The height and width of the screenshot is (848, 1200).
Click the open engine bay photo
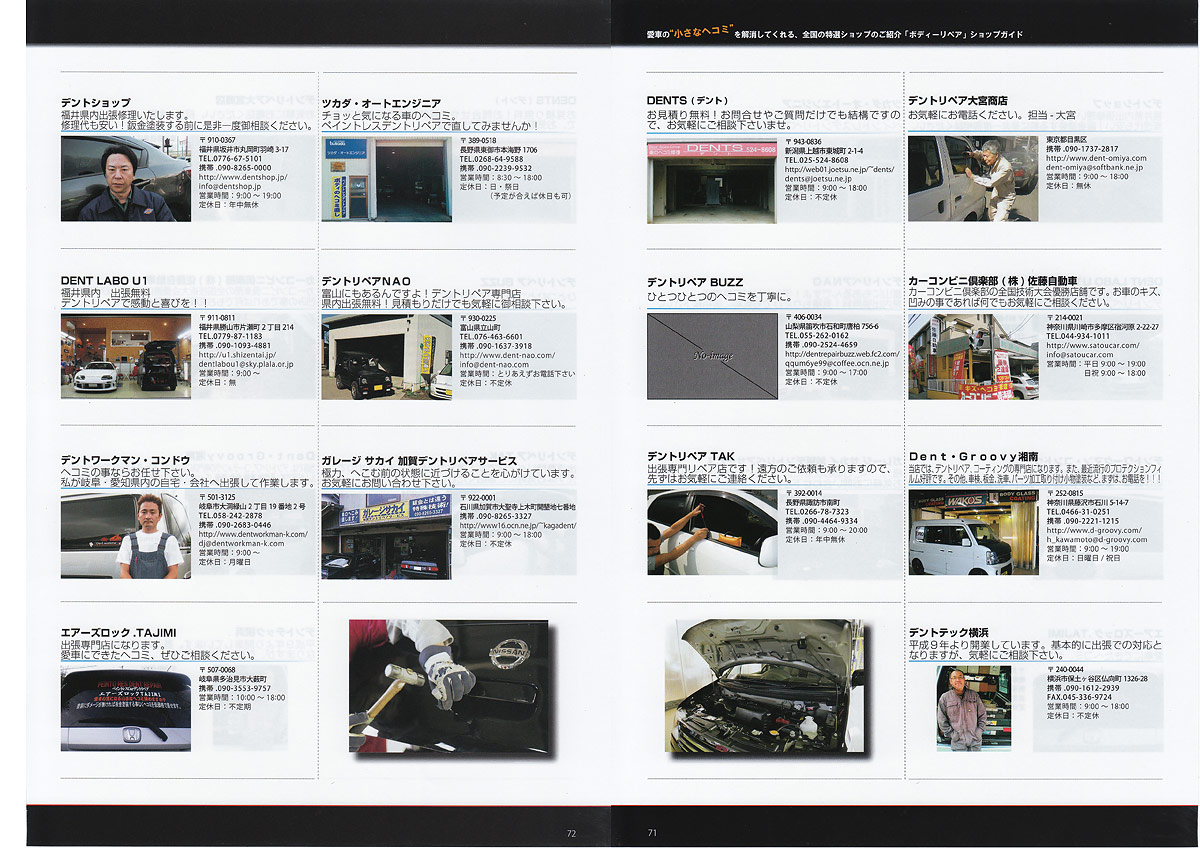click(x=764, y=685)
